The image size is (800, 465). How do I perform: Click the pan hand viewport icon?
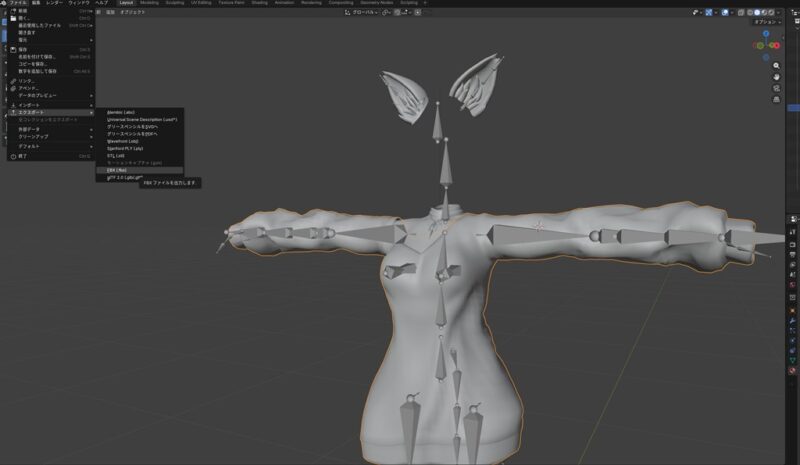coord(777,77)
